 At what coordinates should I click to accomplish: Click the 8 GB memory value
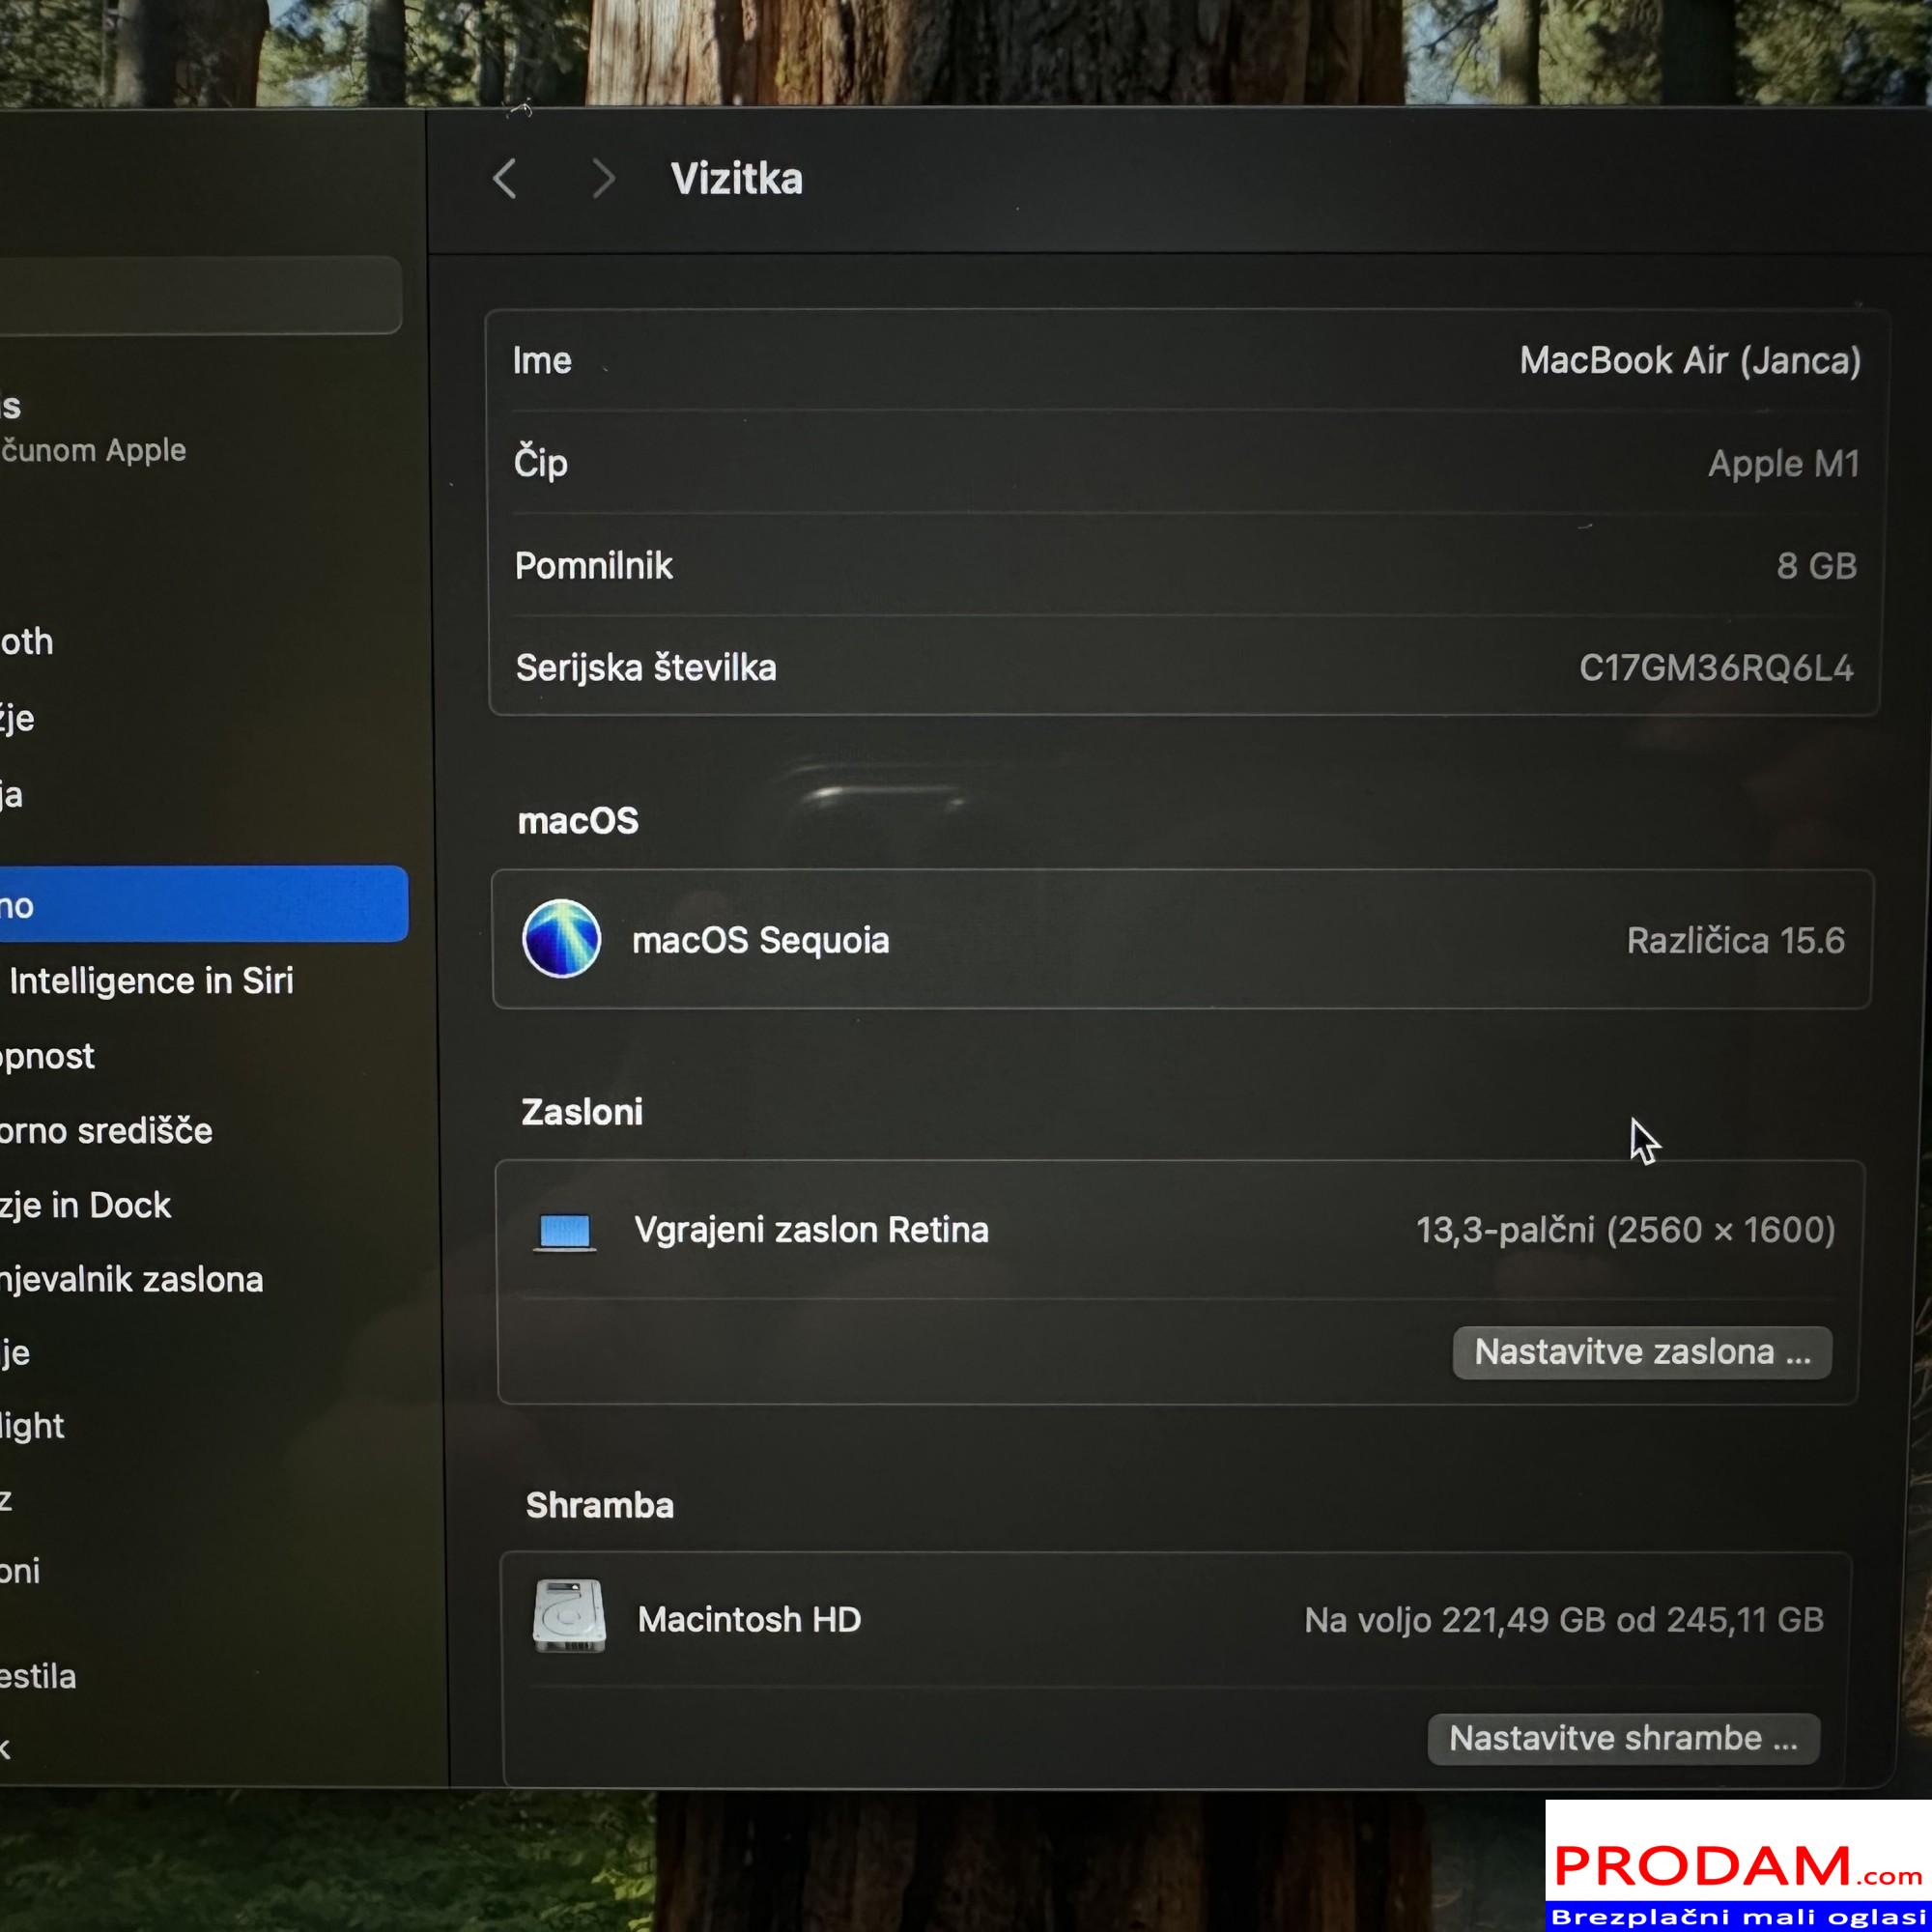[1816, 566]
